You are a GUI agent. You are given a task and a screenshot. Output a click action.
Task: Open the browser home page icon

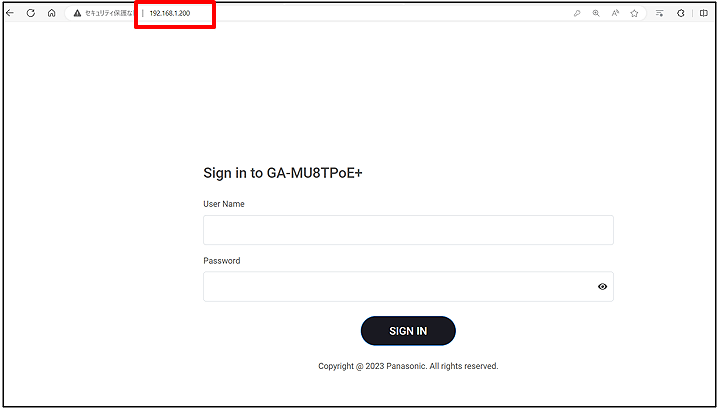pos(51,13)
